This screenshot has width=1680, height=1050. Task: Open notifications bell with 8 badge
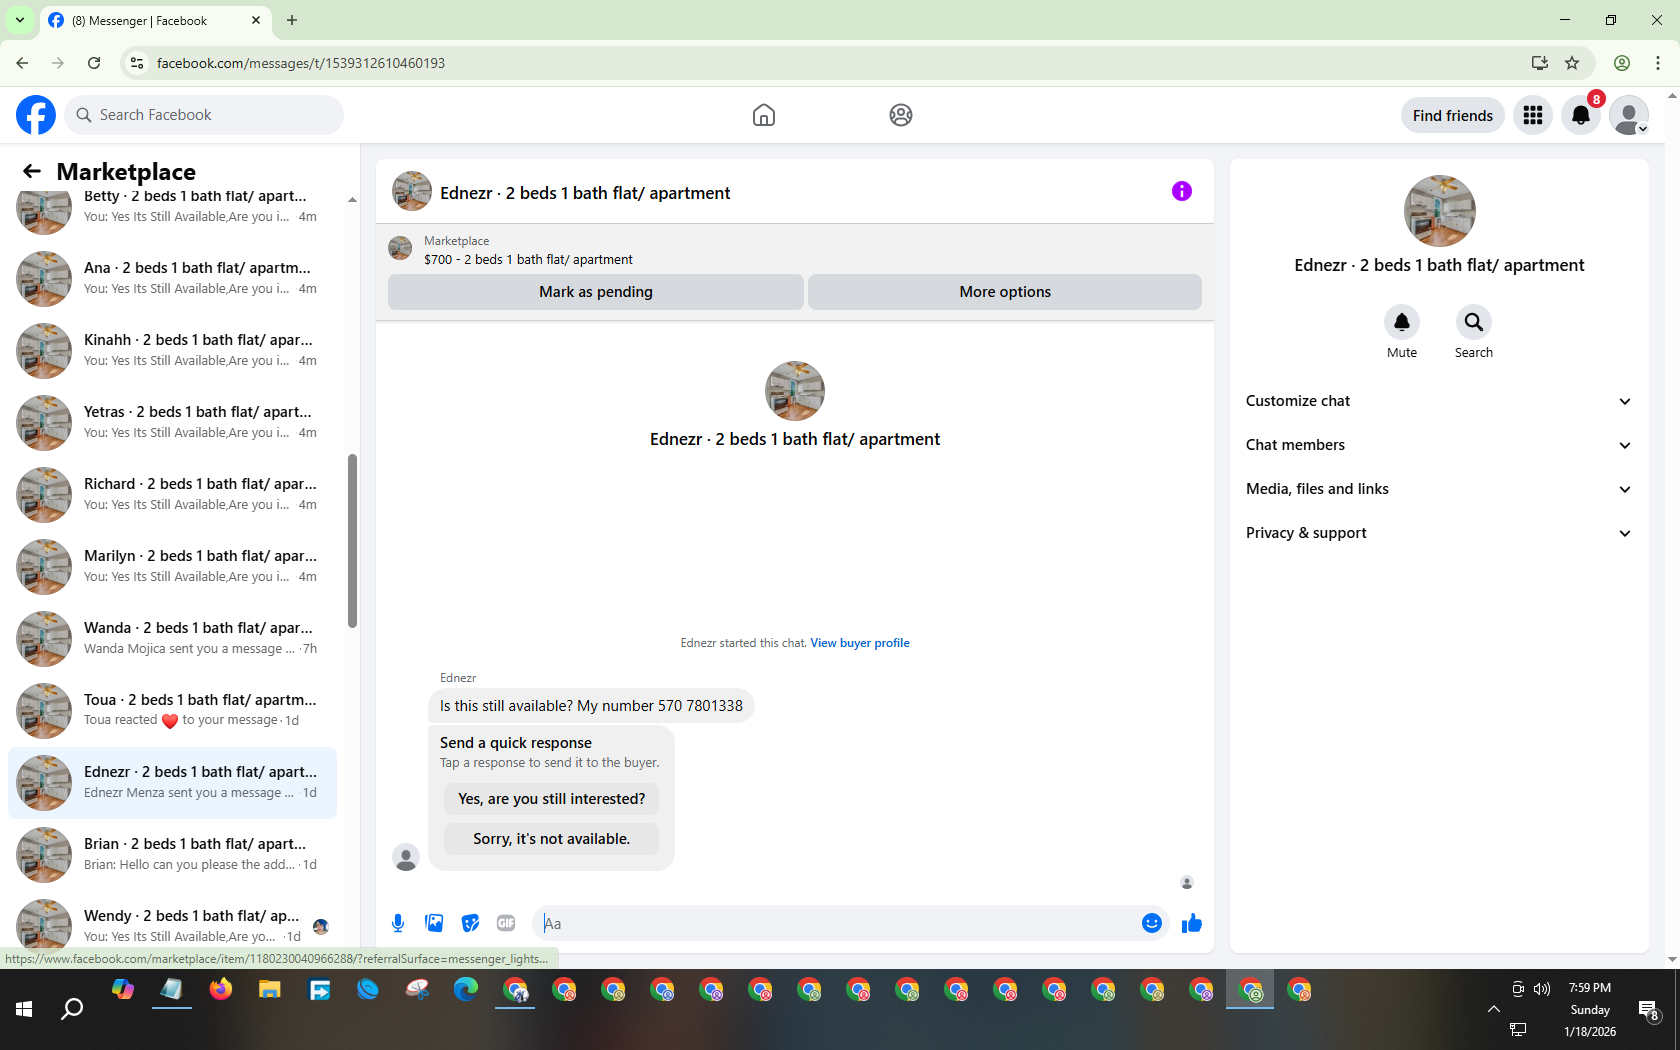[1581, 115]
